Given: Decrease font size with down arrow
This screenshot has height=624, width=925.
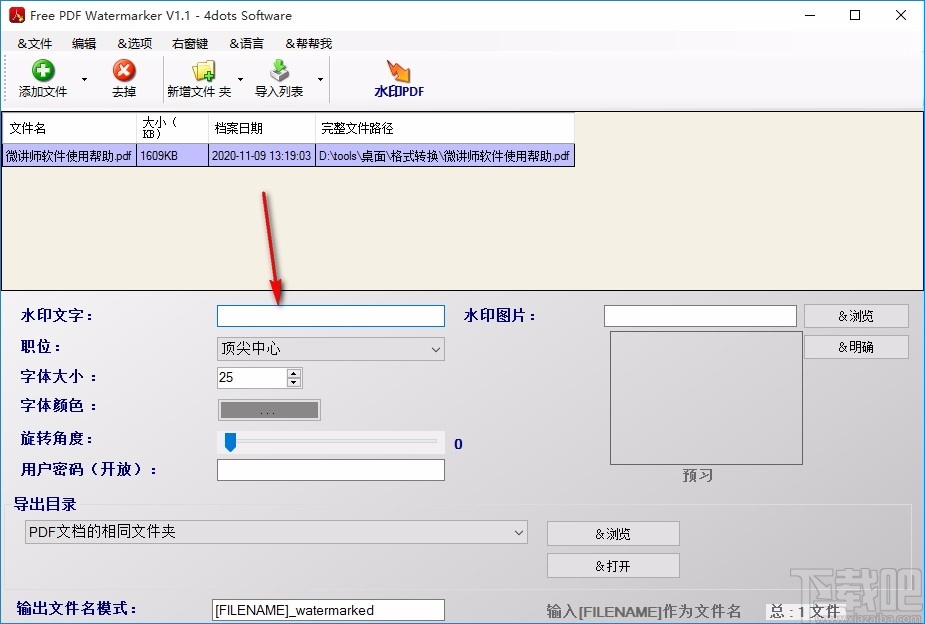Looking at the screenshot, I should [294, 382].
